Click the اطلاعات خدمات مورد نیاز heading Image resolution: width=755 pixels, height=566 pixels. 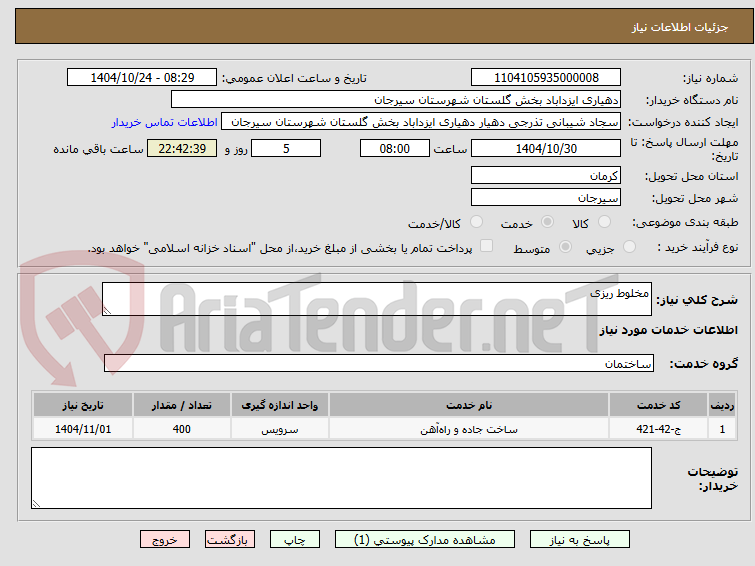668,330
